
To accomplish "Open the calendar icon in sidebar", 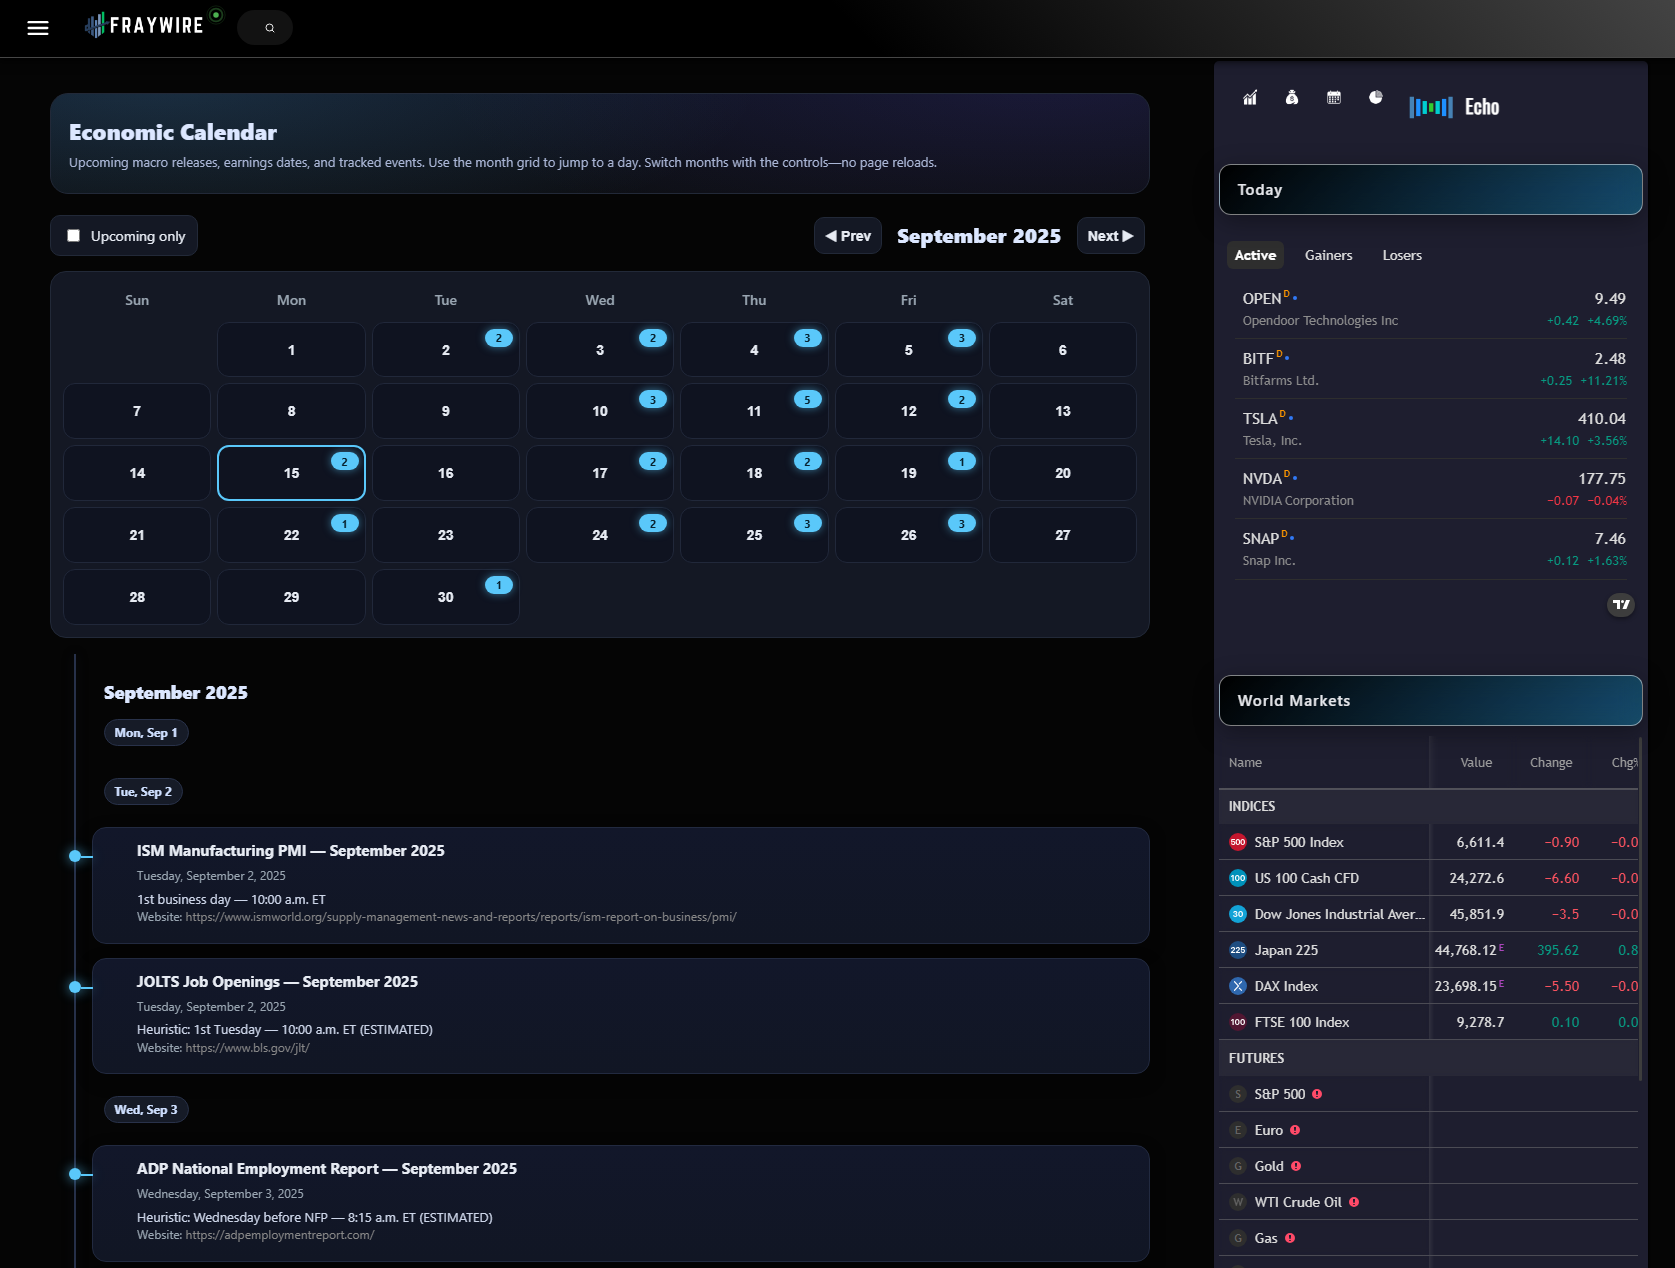I will point(1334,98).
